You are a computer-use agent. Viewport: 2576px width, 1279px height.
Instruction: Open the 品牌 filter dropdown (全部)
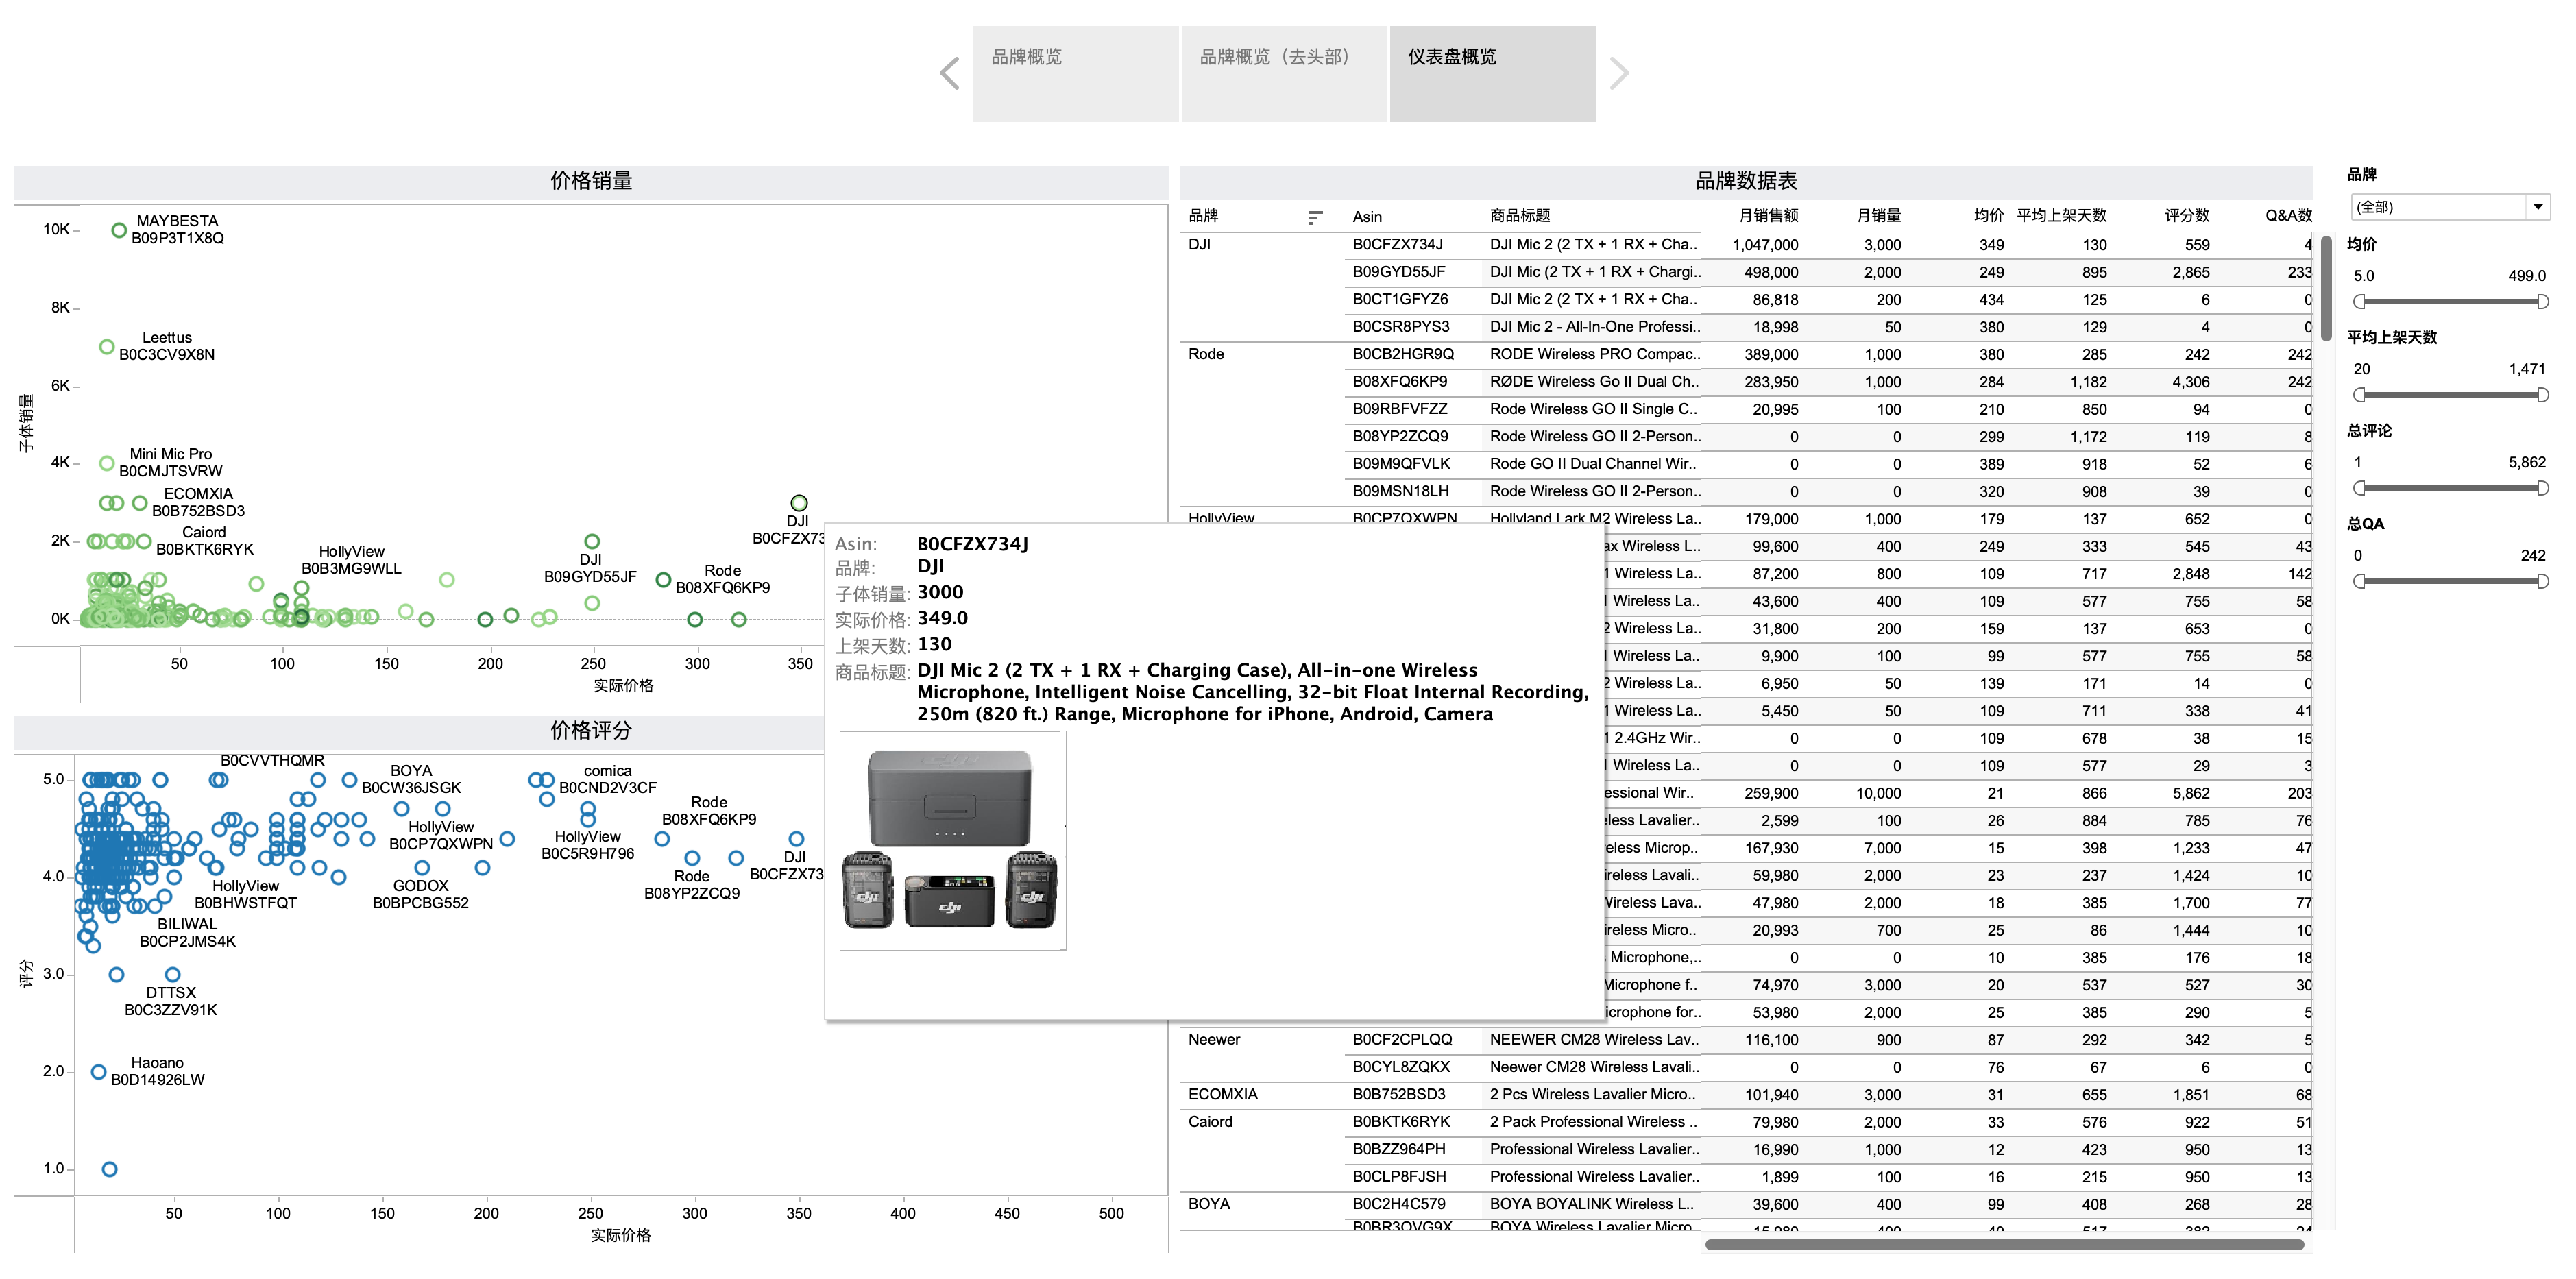(2449, 207)
